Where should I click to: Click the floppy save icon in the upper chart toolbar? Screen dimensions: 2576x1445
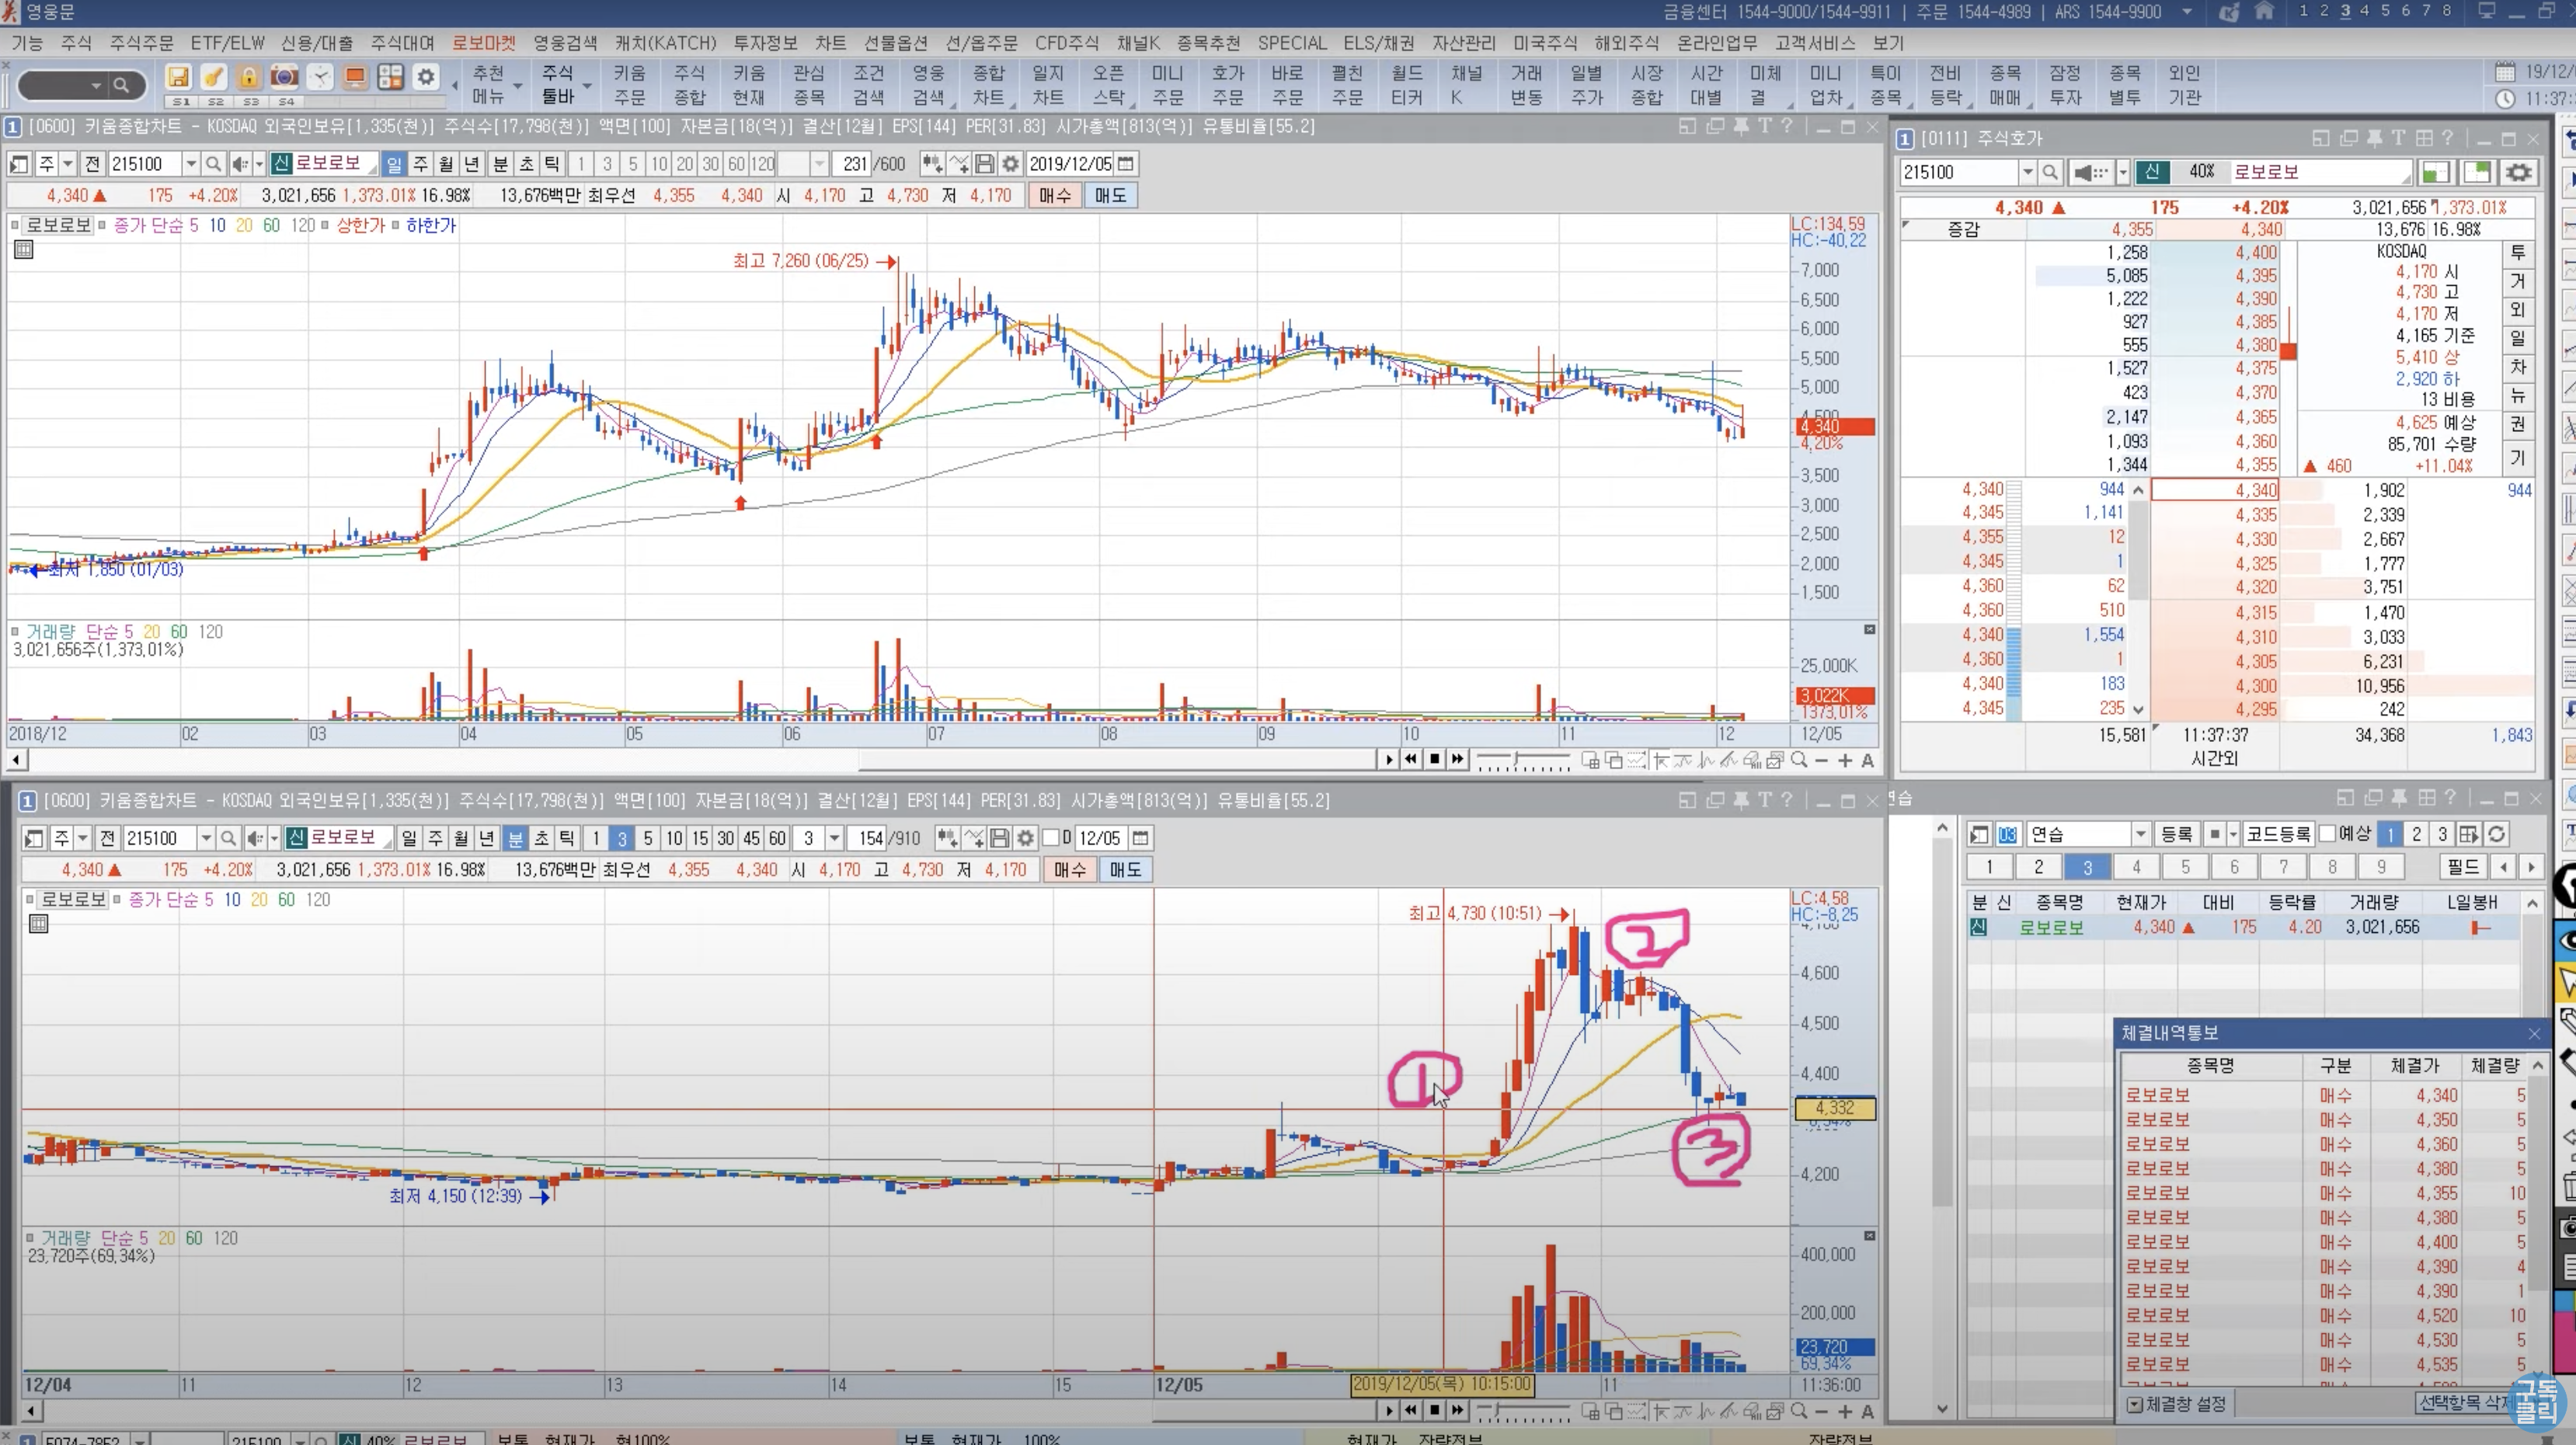point(985,164)
